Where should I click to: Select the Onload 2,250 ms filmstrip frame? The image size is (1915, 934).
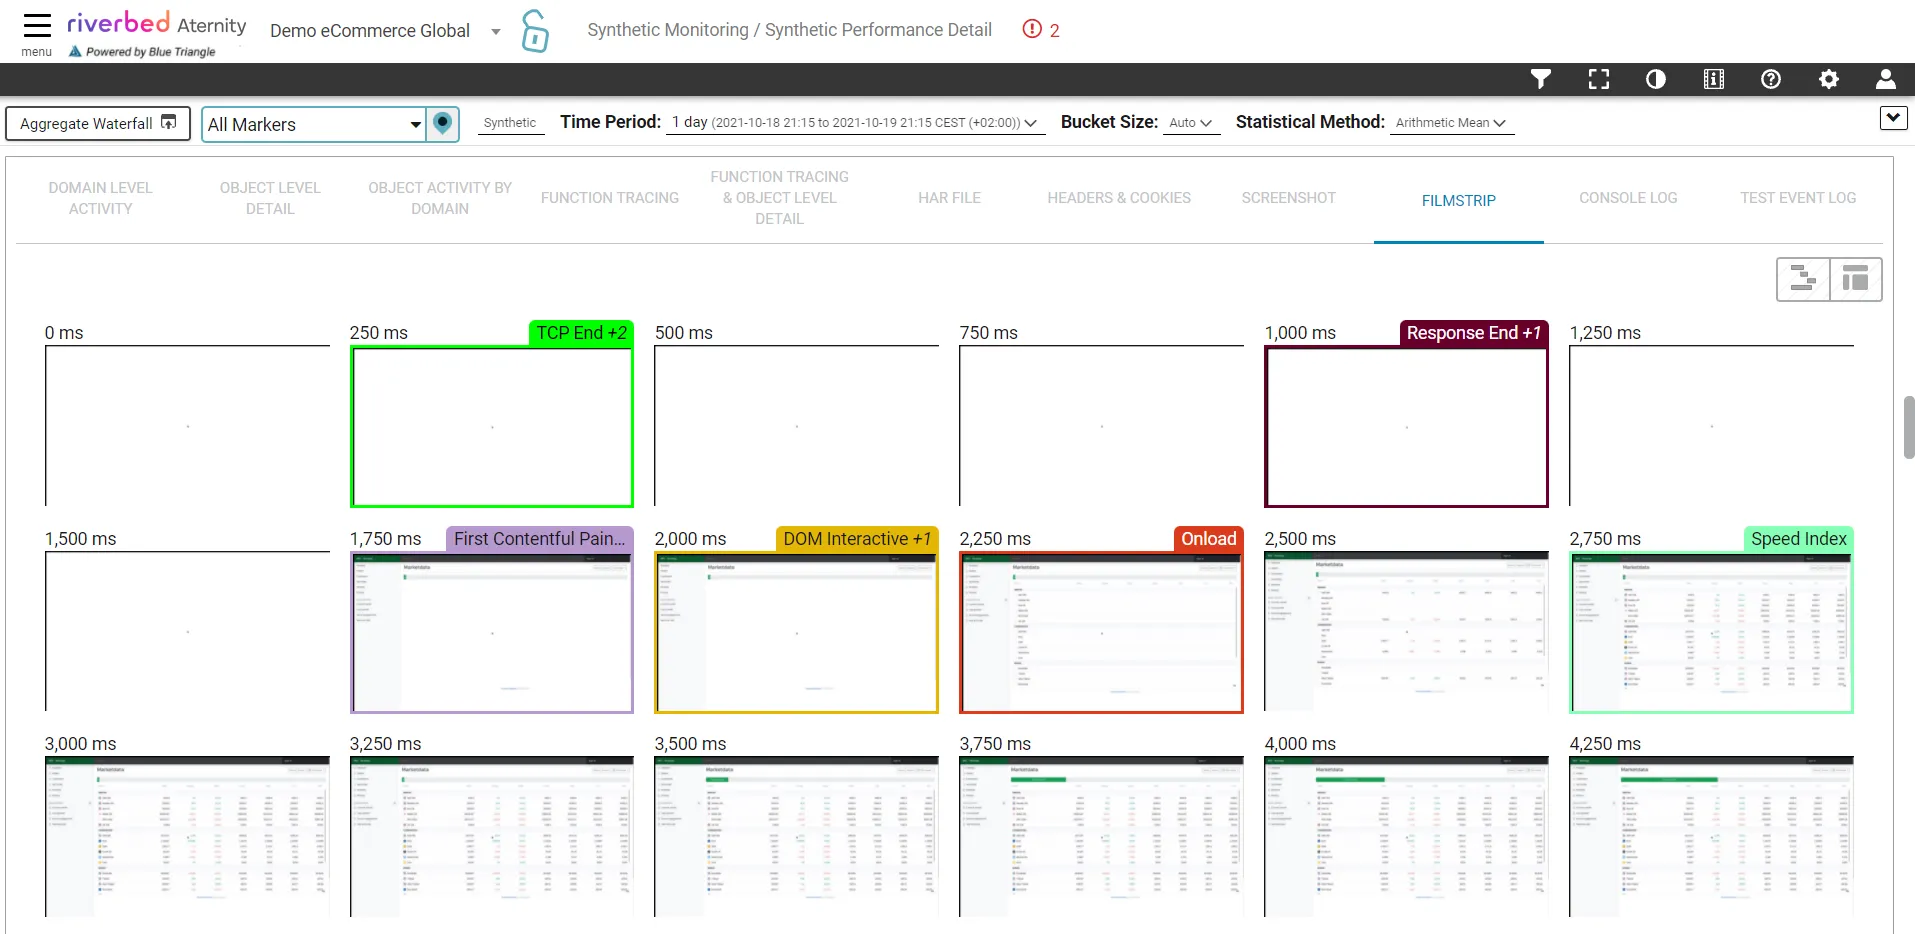coord(1101,631)
